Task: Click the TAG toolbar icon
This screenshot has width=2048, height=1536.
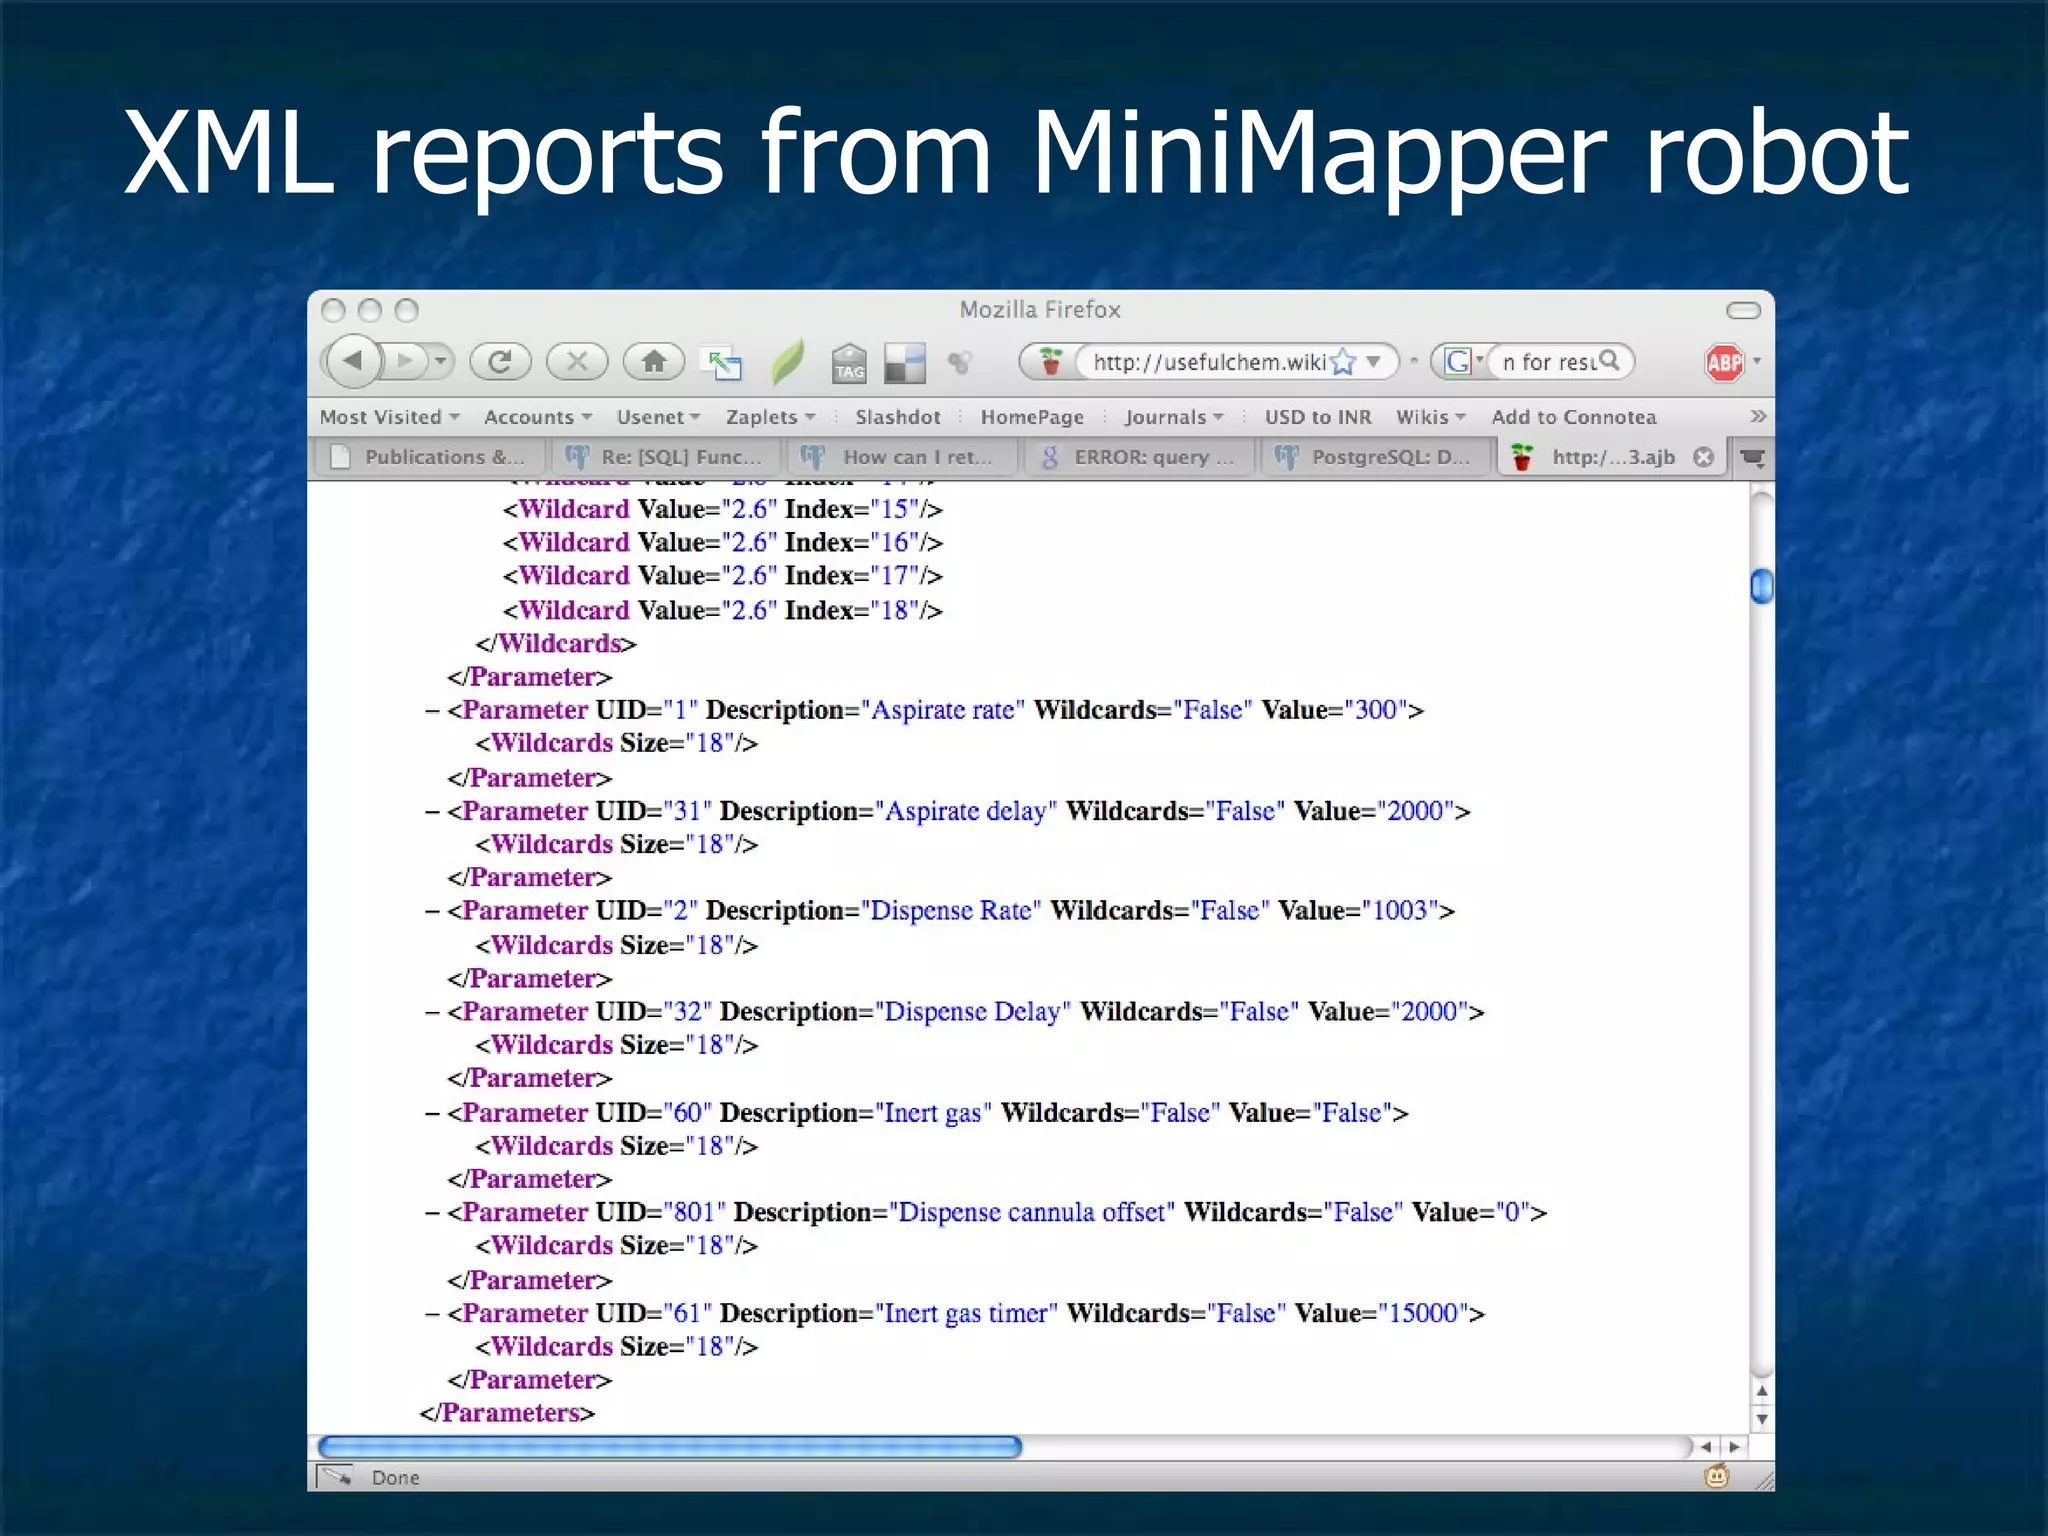Action: point(849,363)
